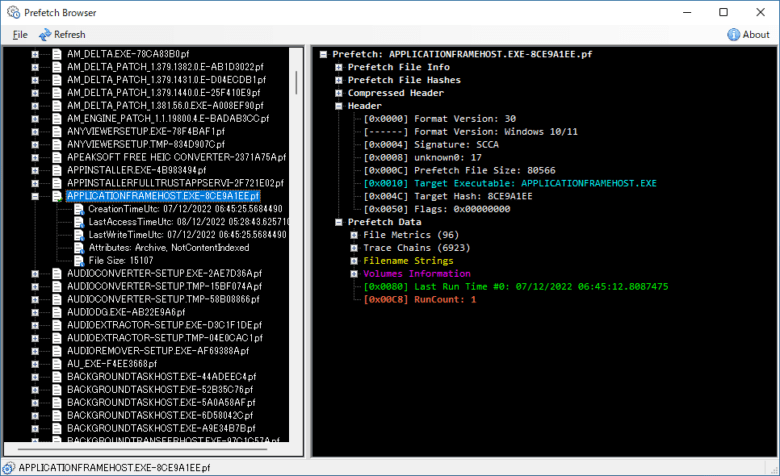Image resolution: width=780 pixels, height=476 pixels.
Task: Click the Refresh toolbar button
Action: [62, 34]
